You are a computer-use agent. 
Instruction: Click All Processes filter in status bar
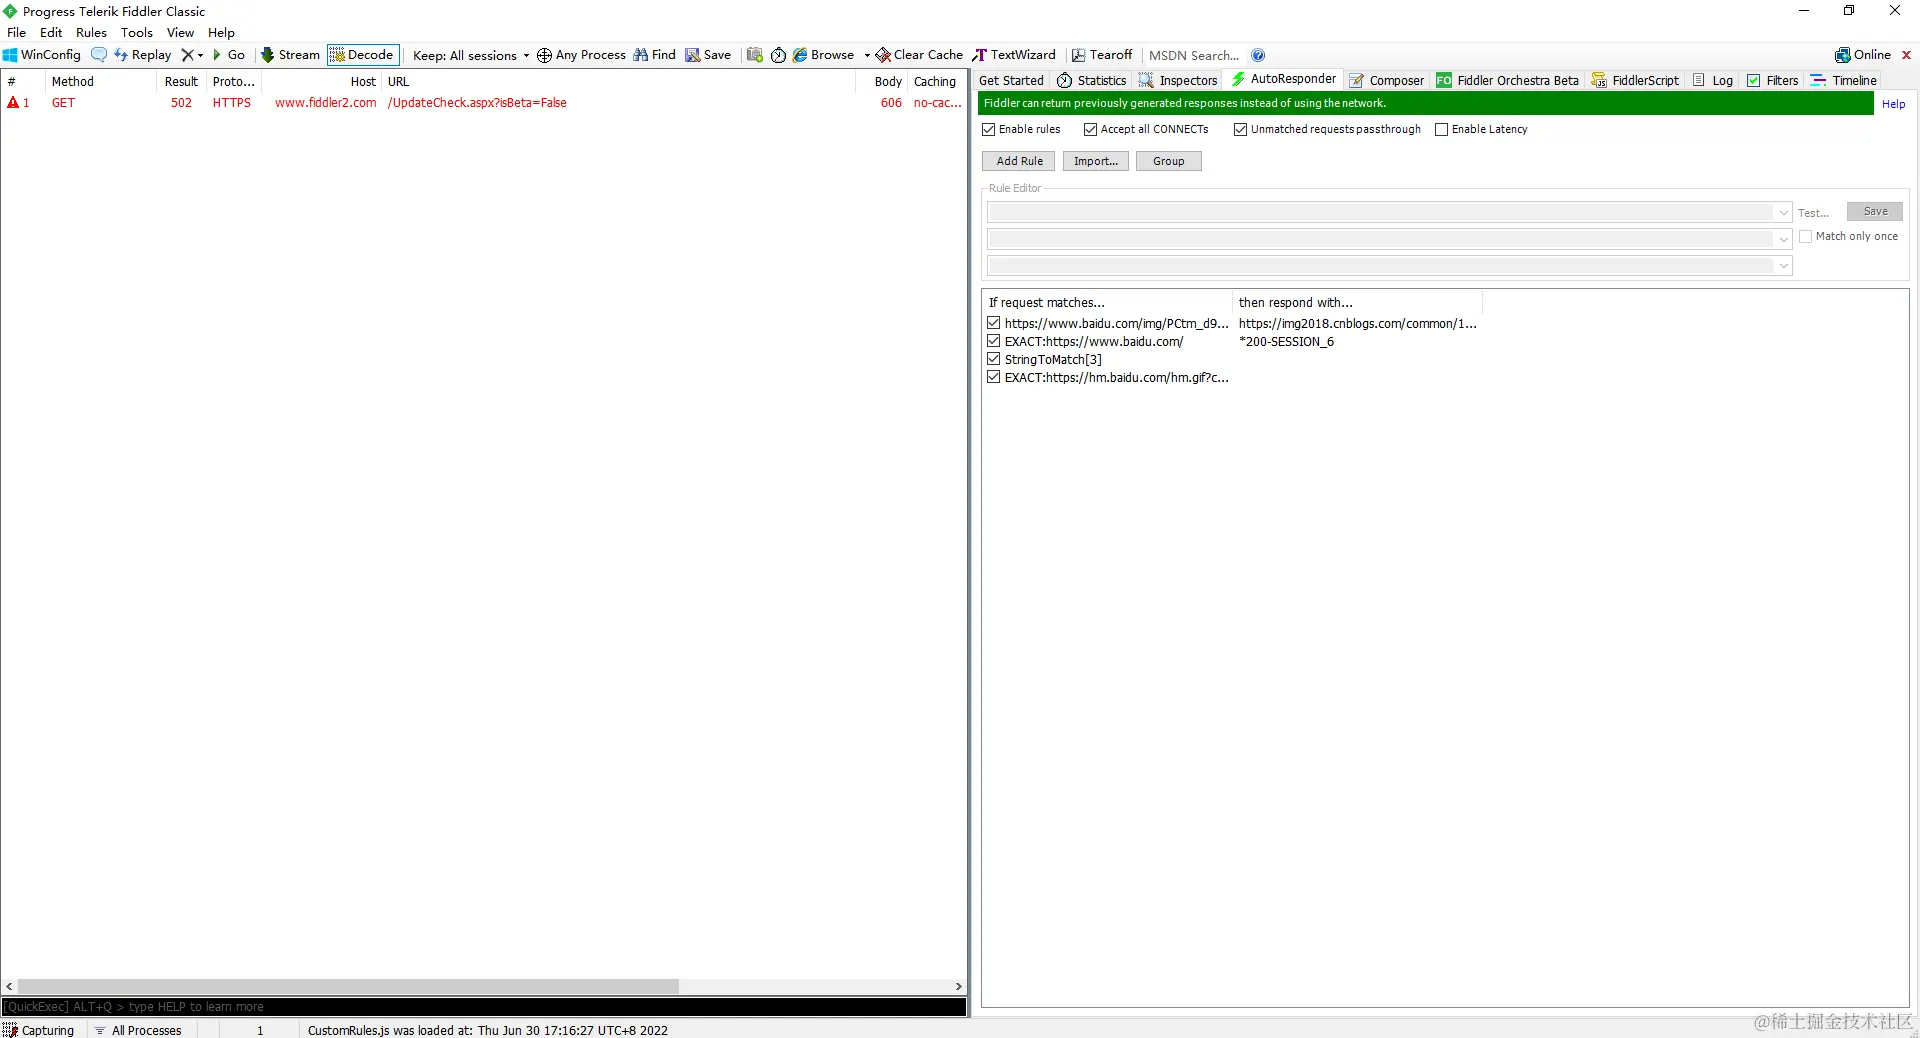click(138, 1030)
